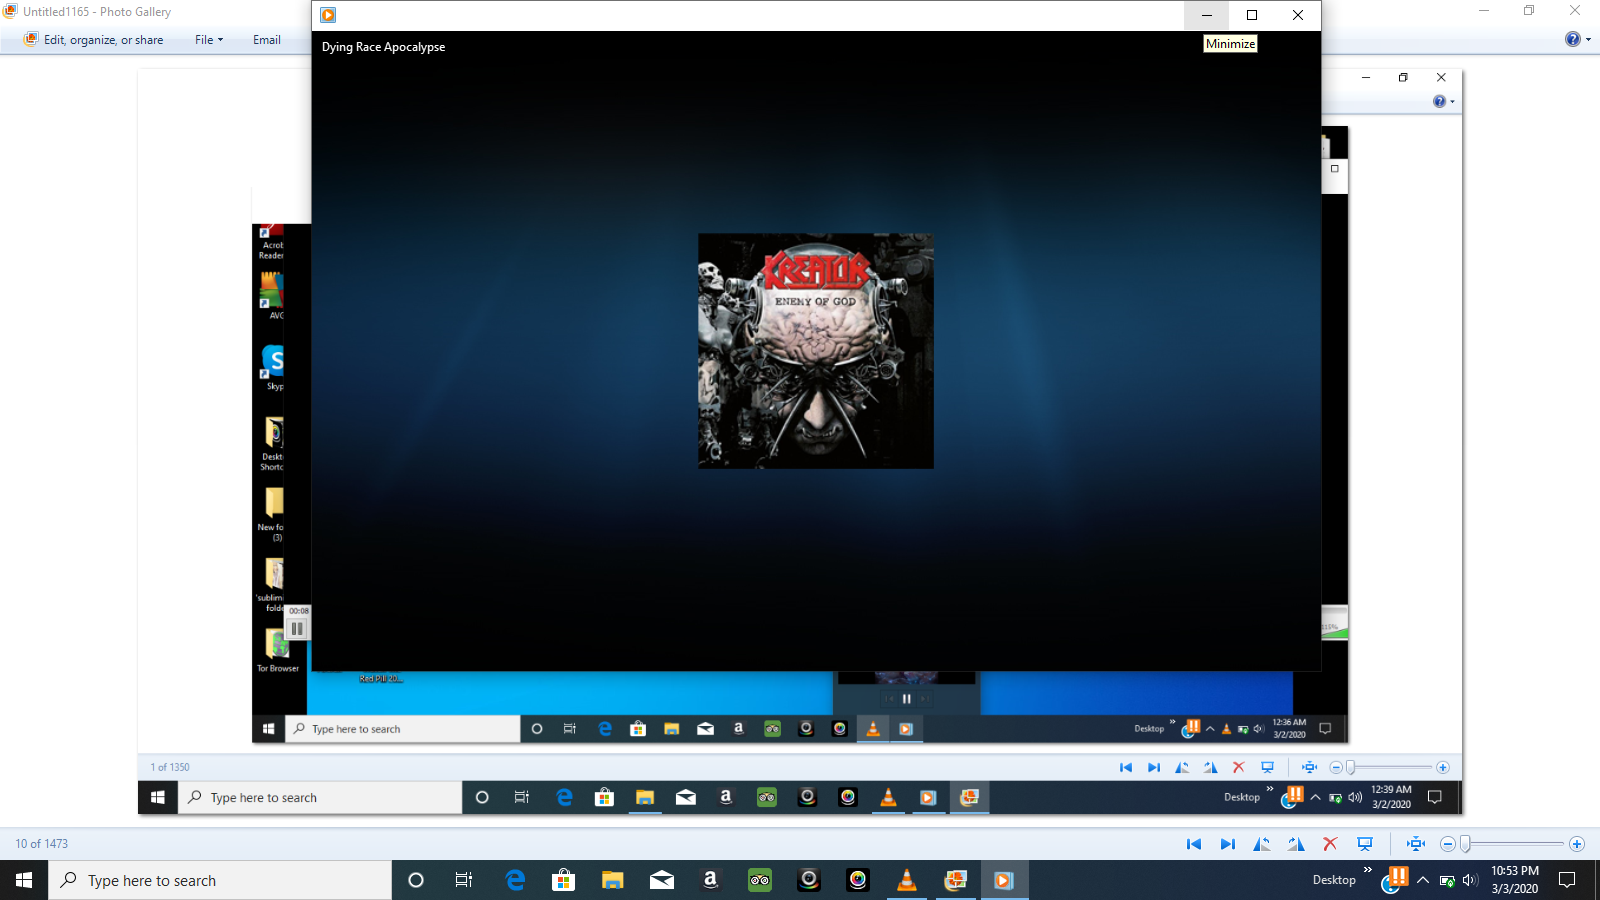Image resolution: width=1600 pixels, height=900 pixels.
Task: Click the Type here to search box
Action: point(220,880)
